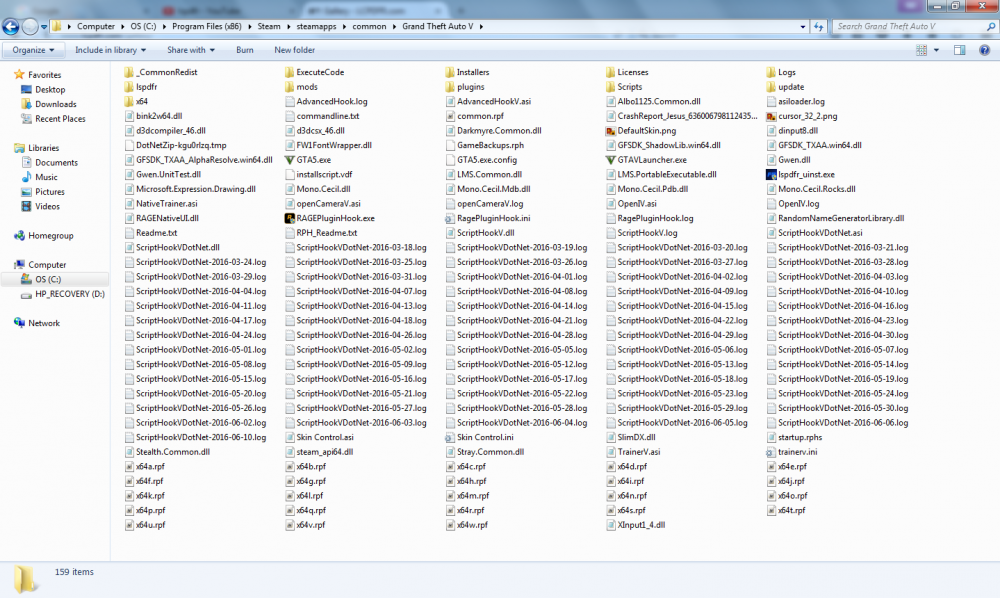Select the startup.rphs file

click(x=799, y=437)
